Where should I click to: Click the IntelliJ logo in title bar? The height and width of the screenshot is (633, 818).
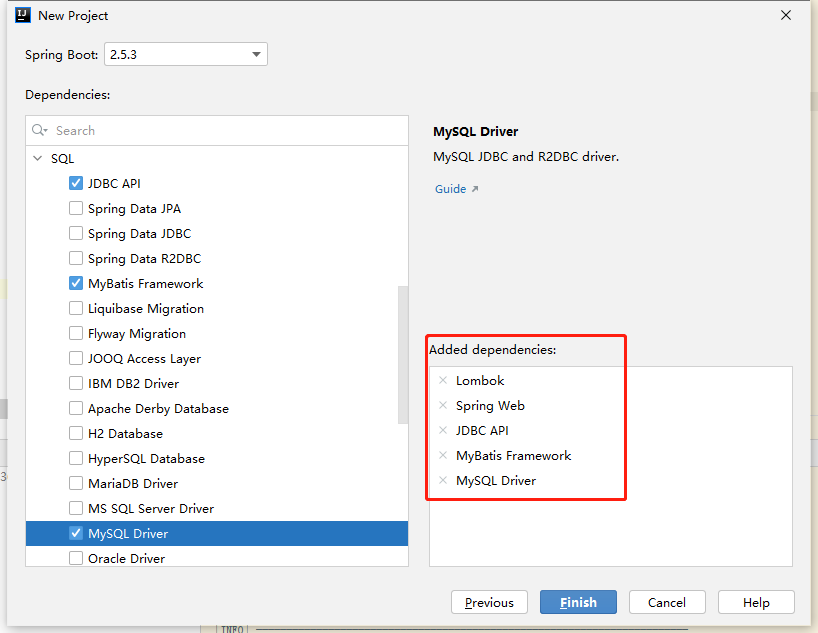tap(23, 15)
